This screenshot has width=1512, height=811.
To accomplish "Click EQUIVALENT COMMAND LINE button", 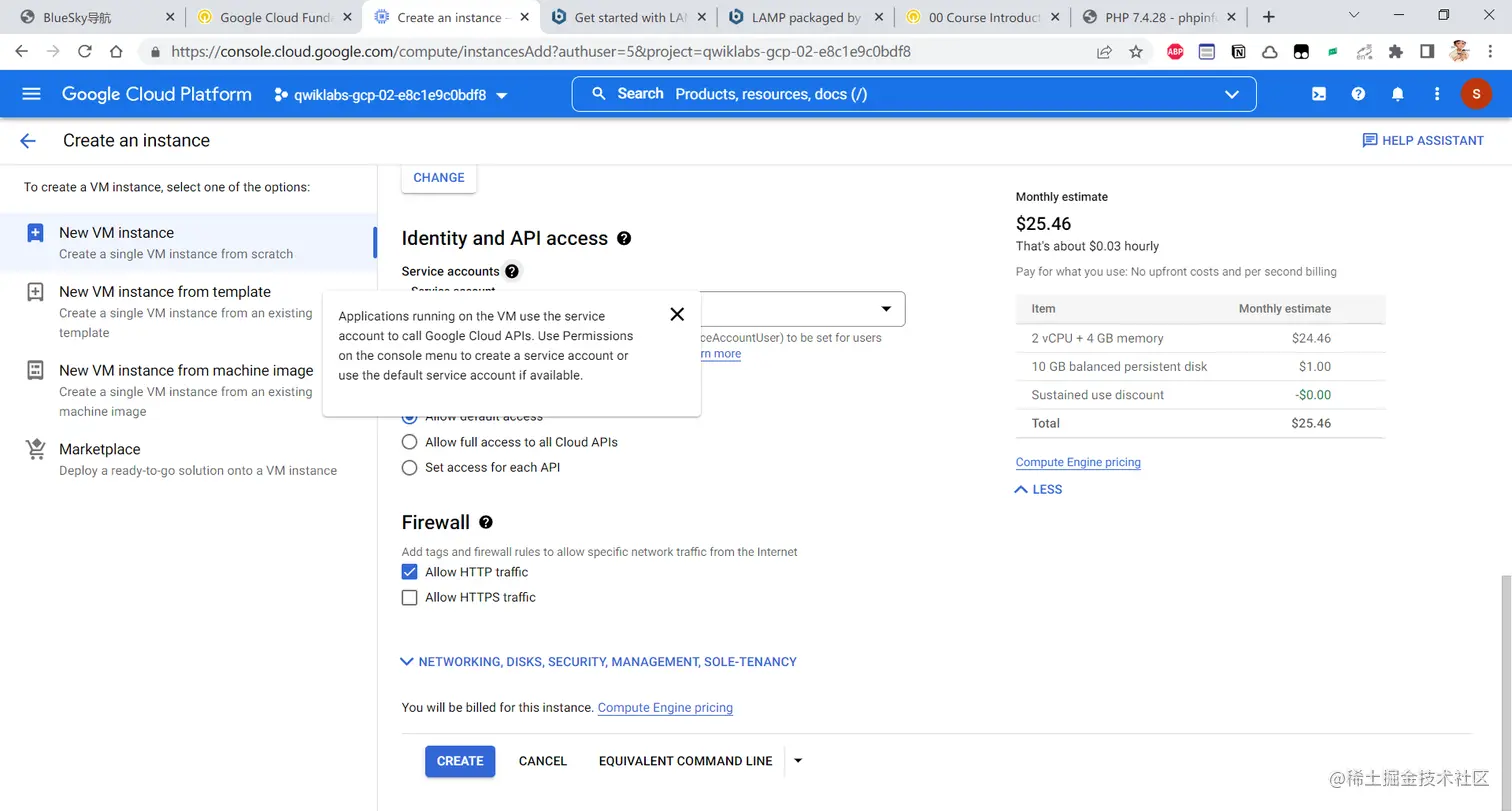I will click(x=686, y=761).
